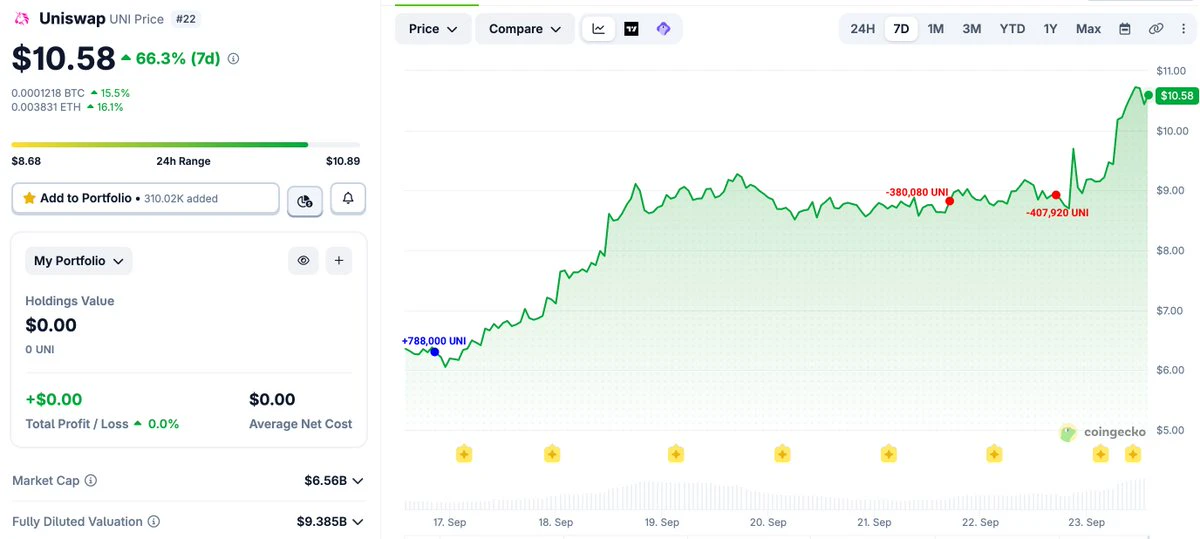The width and height of the screenshot is (1200, 539).
Task: Open the My Portfolio dropdown
Action: pyautogui.click(x=79, y=261)
